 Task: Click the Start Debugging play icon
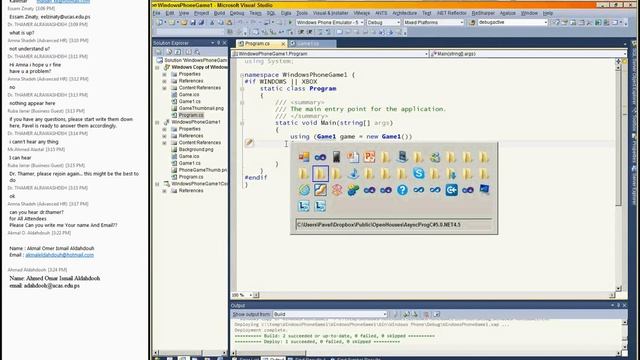tap(290, 22)
